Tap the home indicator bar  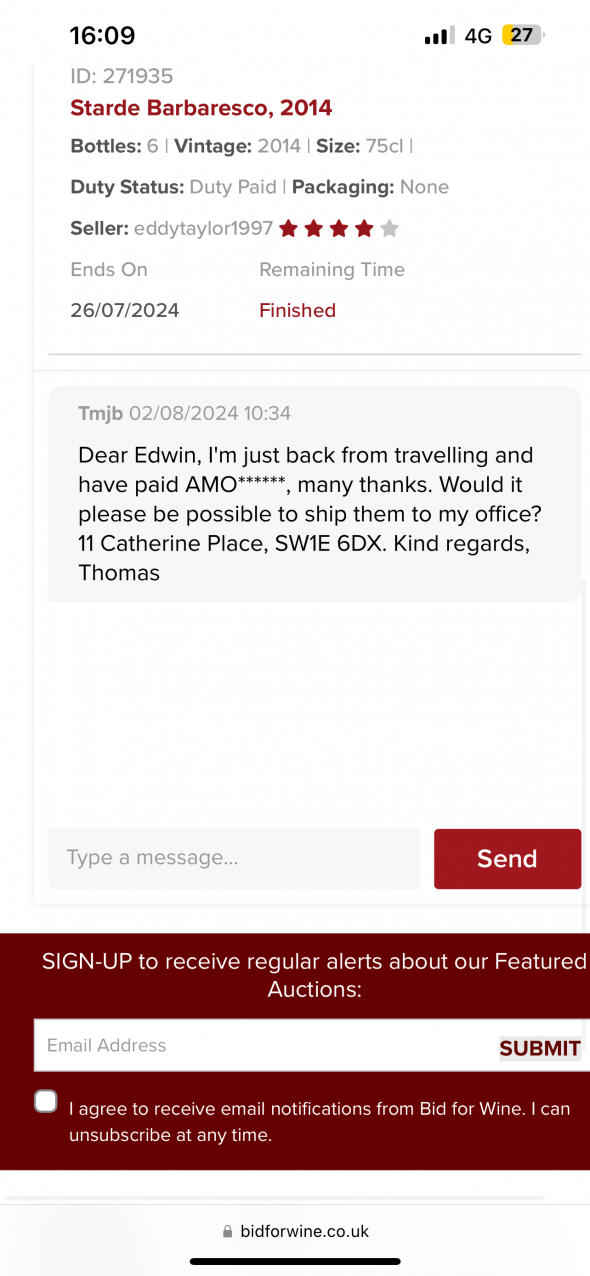click(x=295, y=1262)
